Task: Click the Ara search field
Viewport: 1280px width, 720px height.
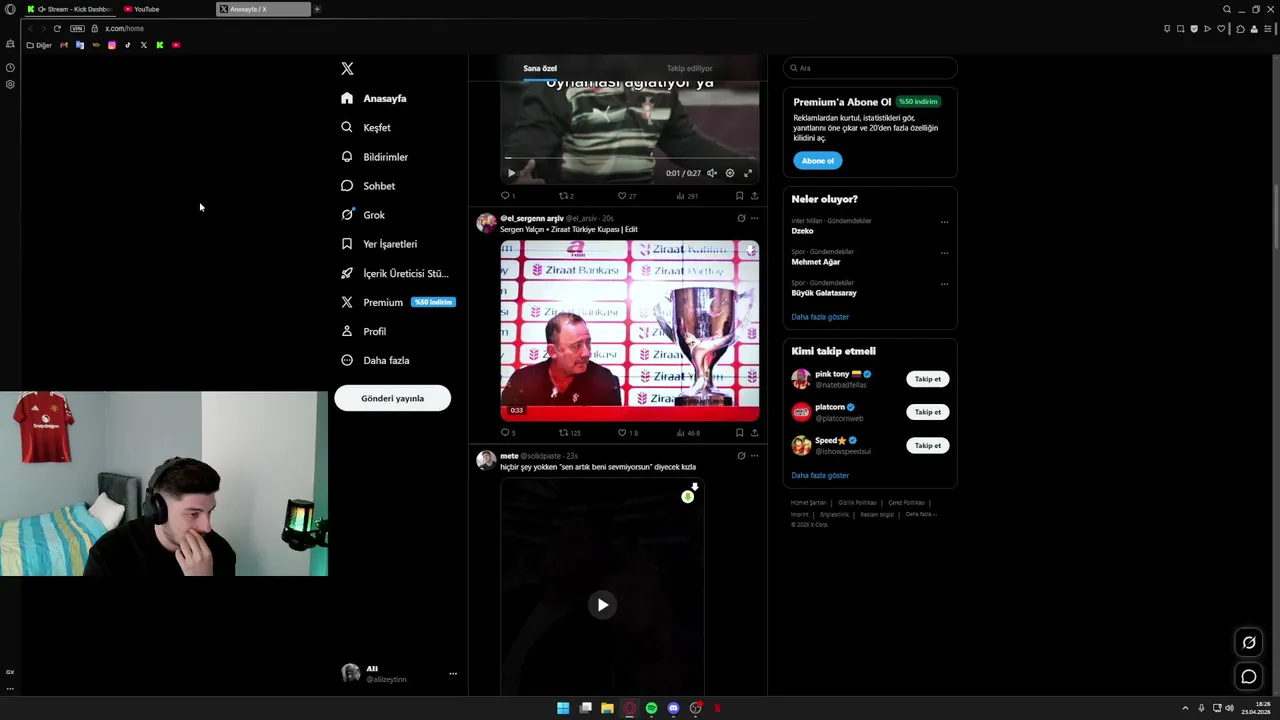Action: [x=870, y=68]
